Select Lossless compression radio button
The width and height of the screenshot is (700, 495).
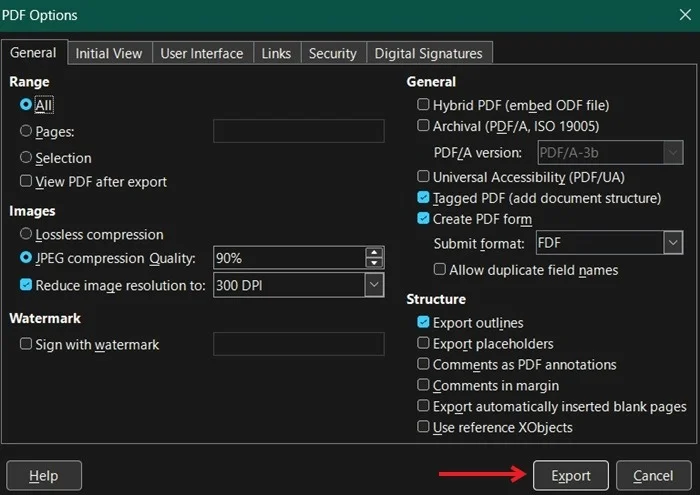(26, 234)
